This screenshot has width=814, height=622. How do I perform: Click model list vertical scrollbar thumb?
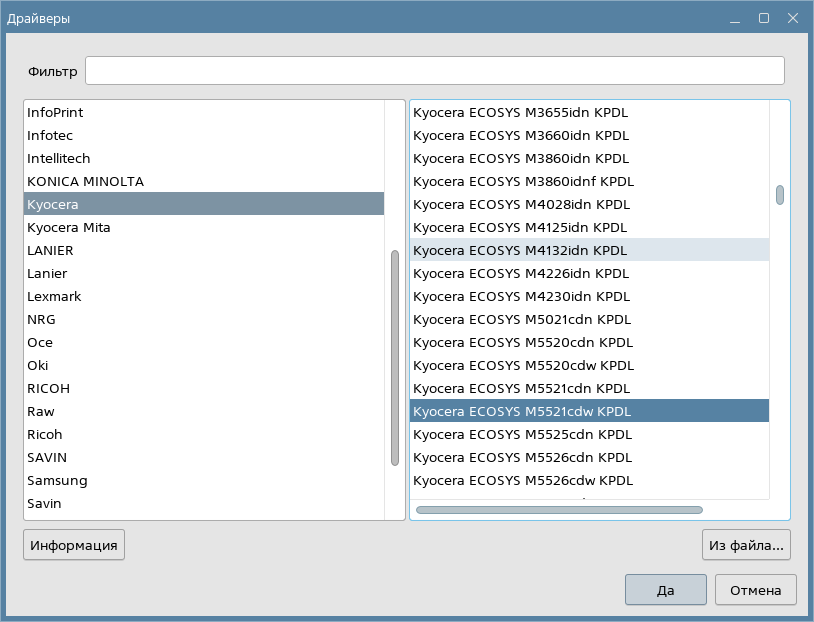click(780, 195)
